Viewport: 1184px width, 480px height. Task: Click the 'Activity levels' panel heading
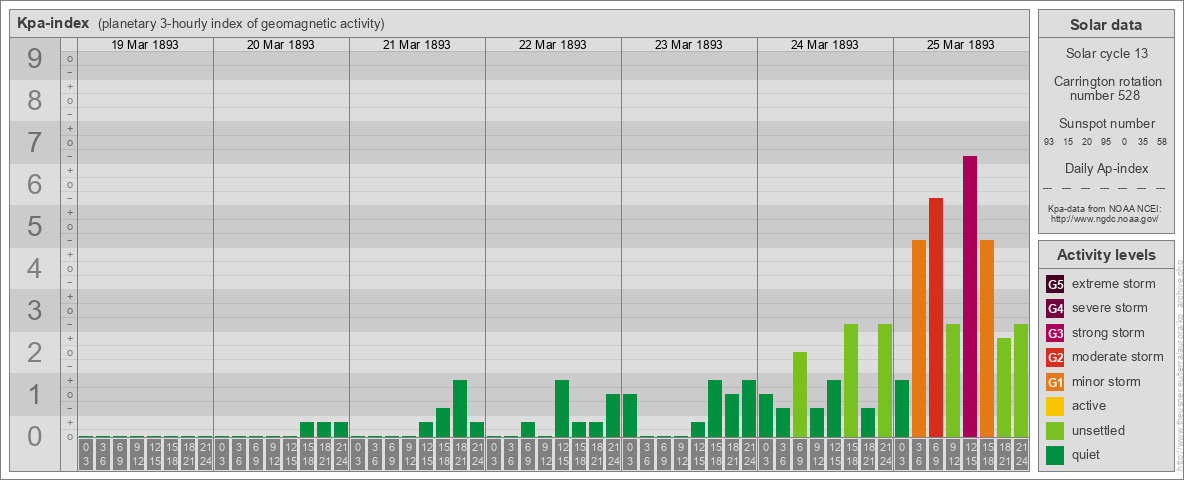click(x=1105, y=255)
